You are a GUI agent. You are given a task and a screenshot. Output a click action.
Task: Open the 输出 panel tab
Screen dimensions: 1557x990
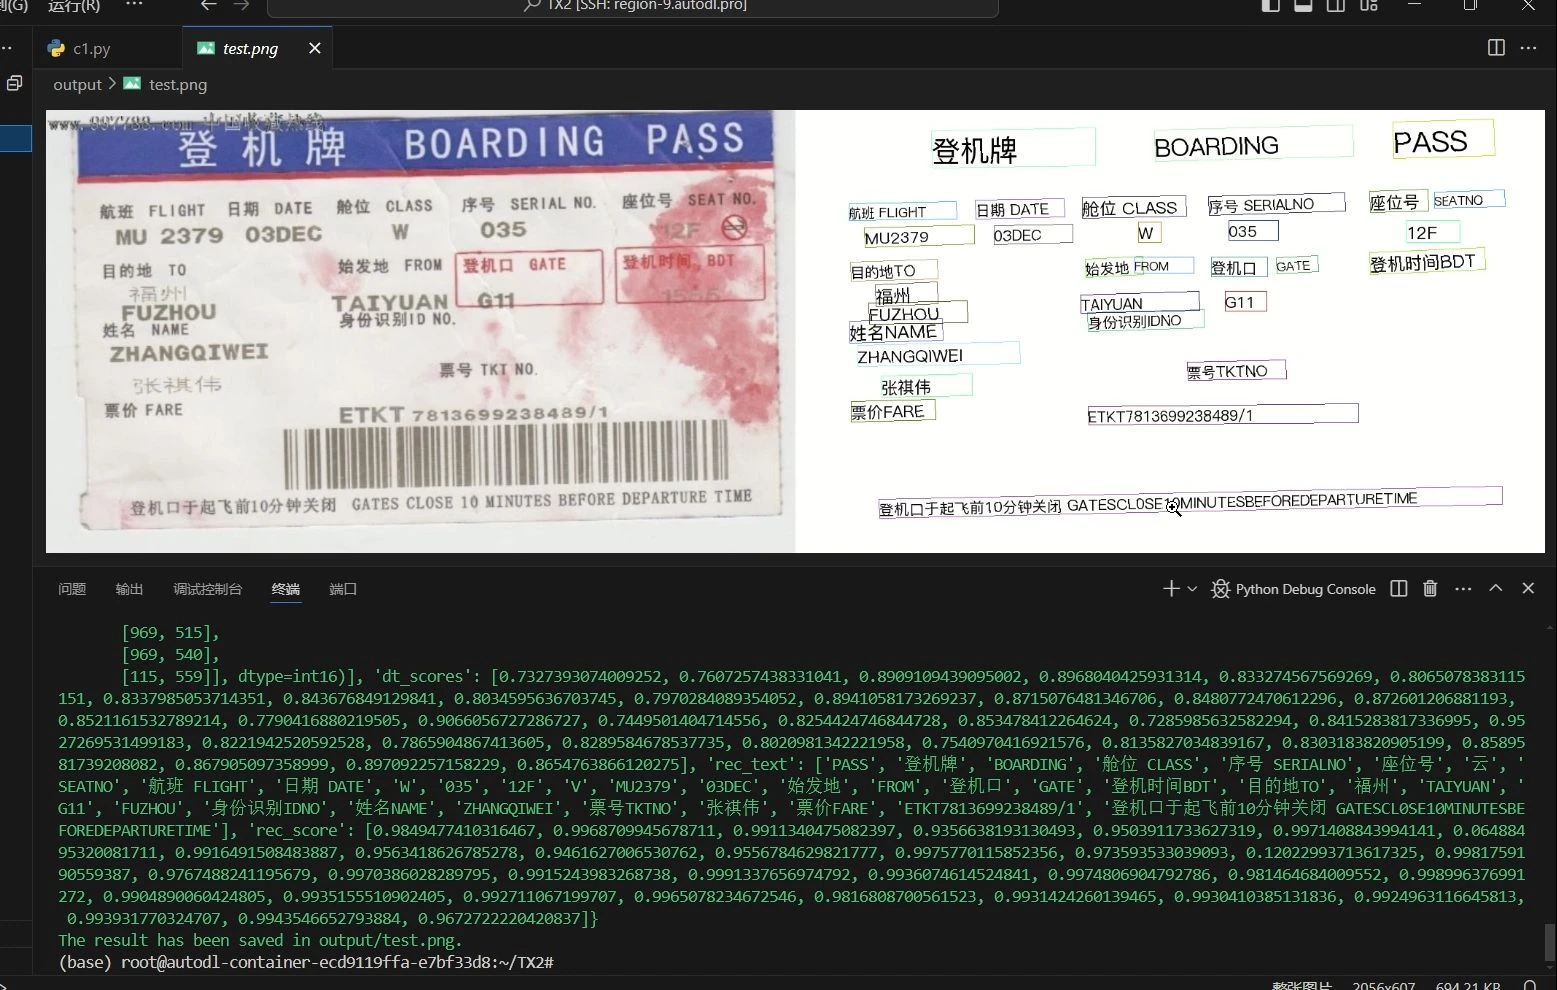pos(129,589)
